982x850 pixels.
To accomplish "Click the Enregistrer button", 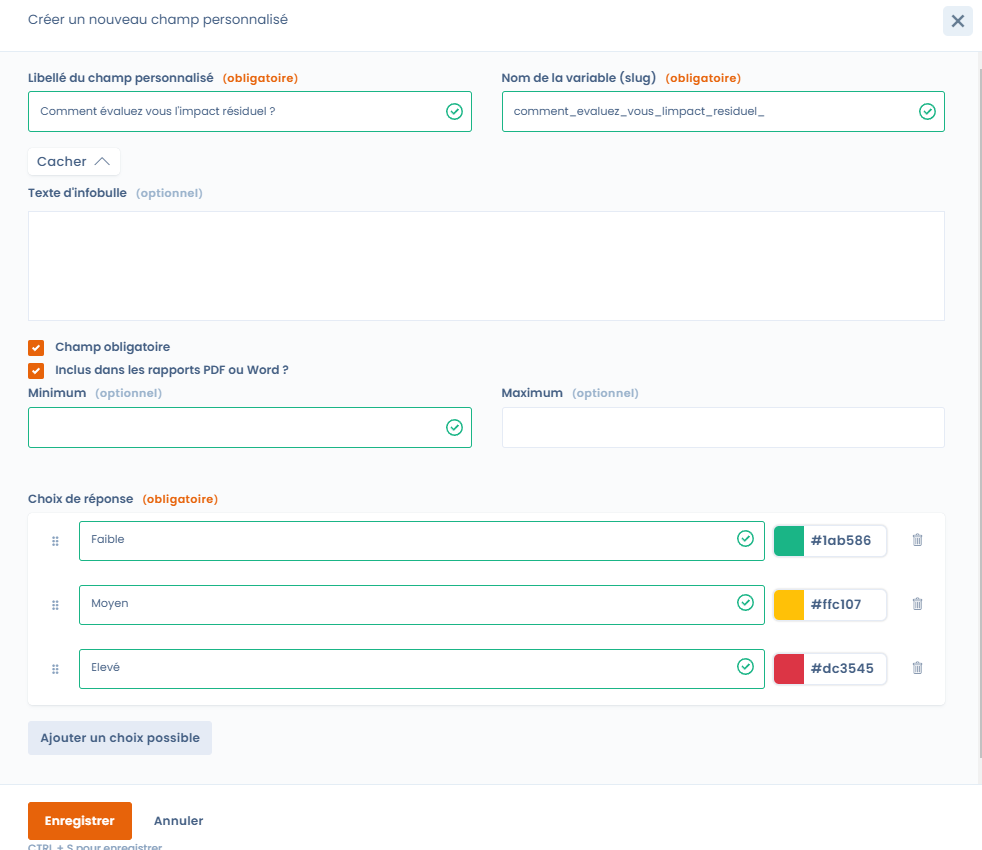I will [79, 821].
